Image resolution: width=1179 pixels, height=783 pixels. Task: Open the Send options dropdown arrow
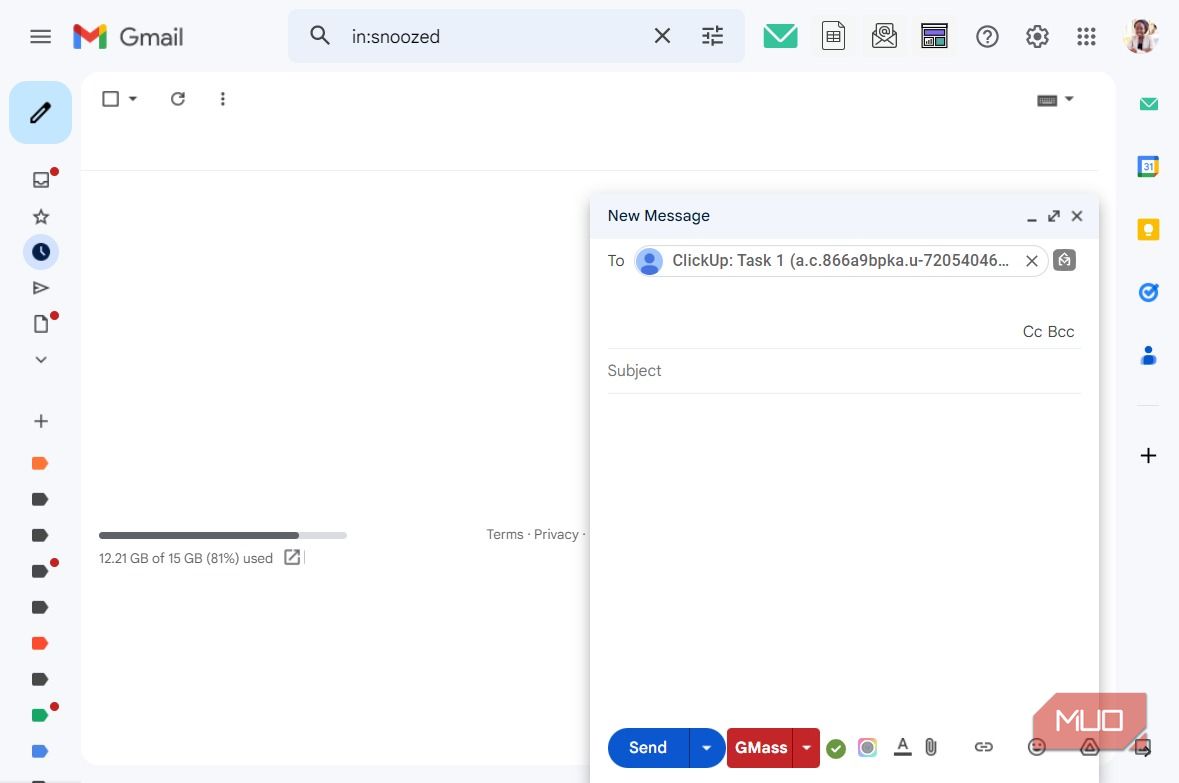click(707, 748)
